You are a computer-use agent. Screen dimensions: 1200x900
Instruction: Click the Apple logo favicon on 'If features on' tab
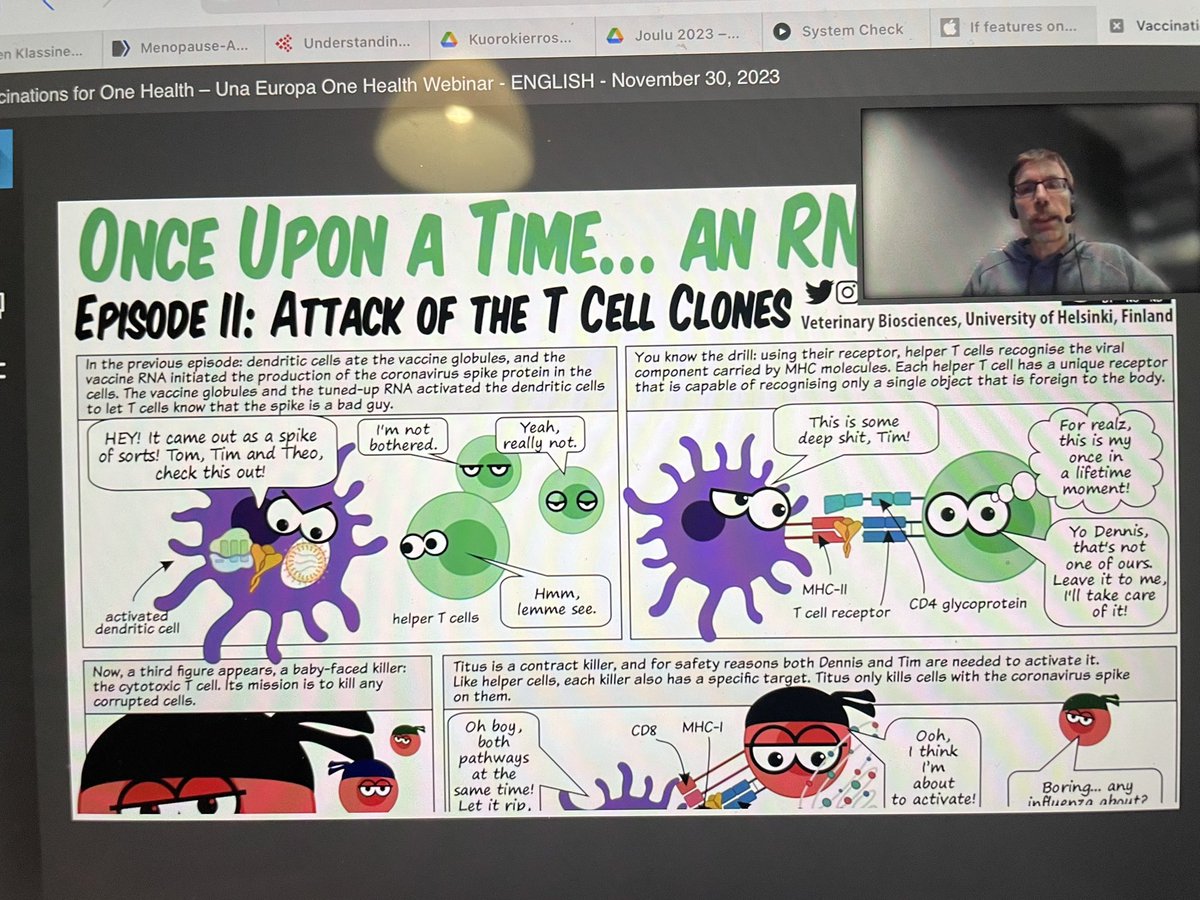click(950, 28)
